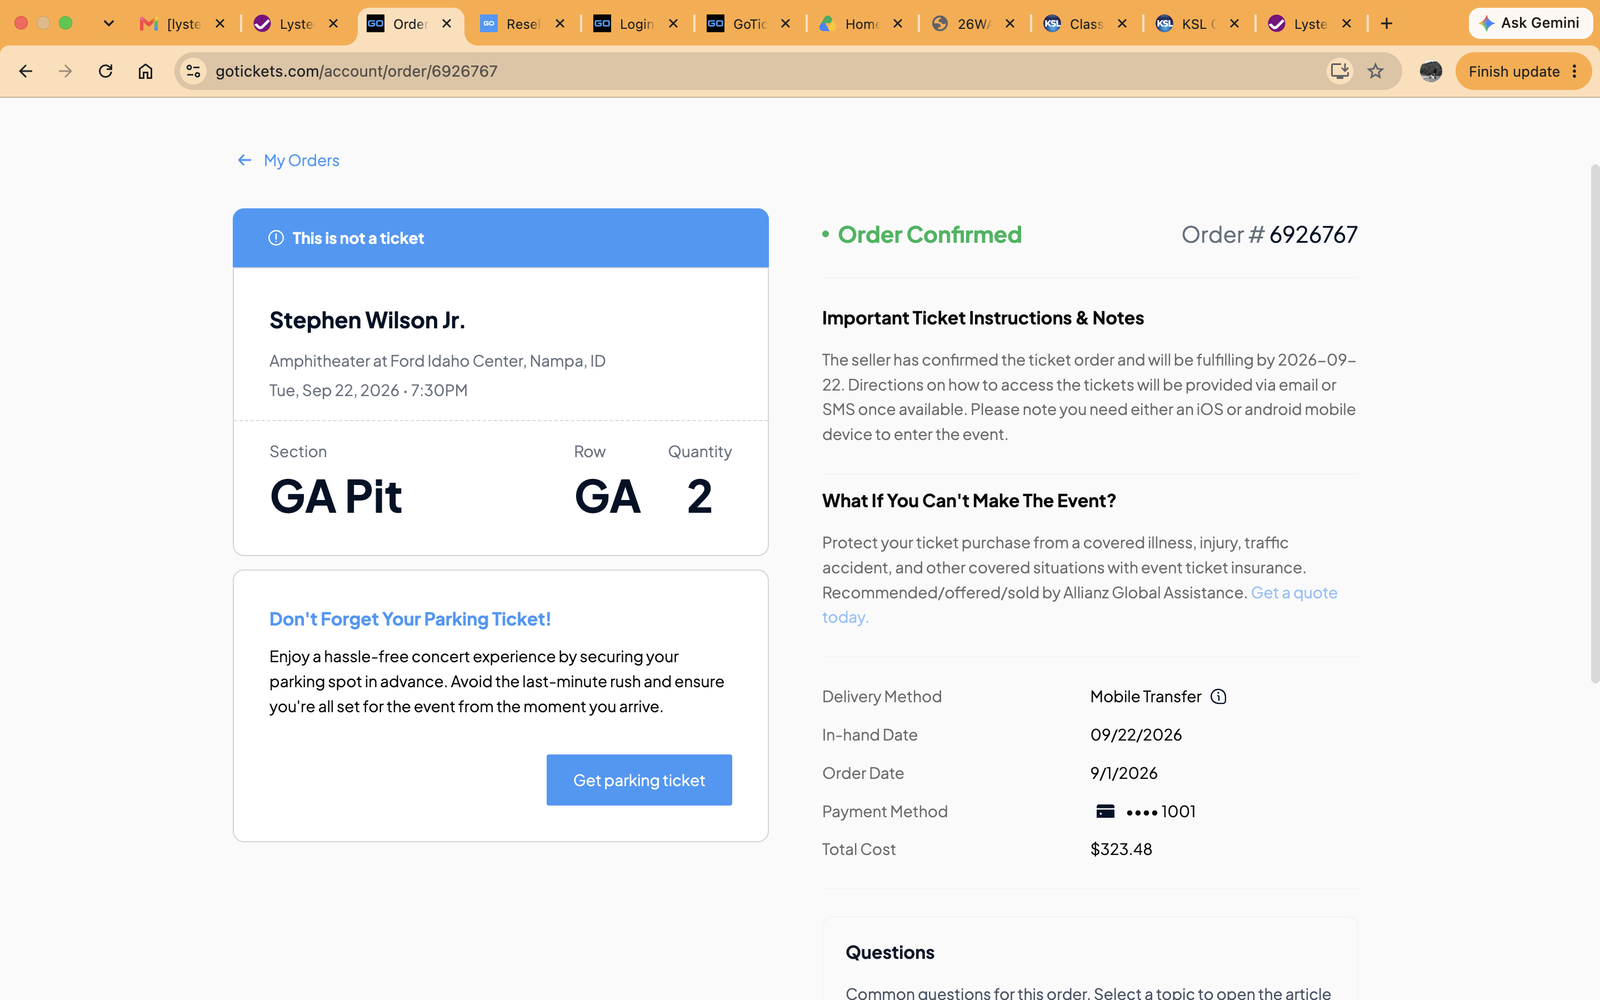Click the install app icon in address bar
The width and height of the screenshot is (1600, 1000).
pyautogui.click(x=1339, y=71)
